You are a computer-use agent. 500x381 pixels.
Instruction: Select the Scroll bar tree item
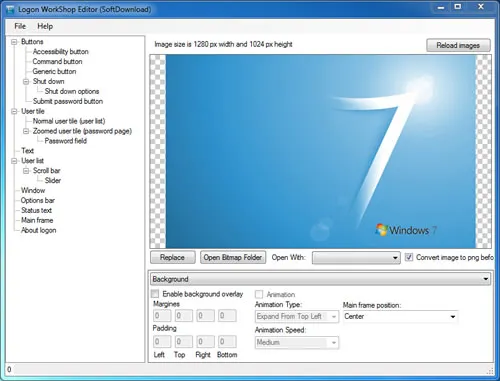(x=46, y=171)
